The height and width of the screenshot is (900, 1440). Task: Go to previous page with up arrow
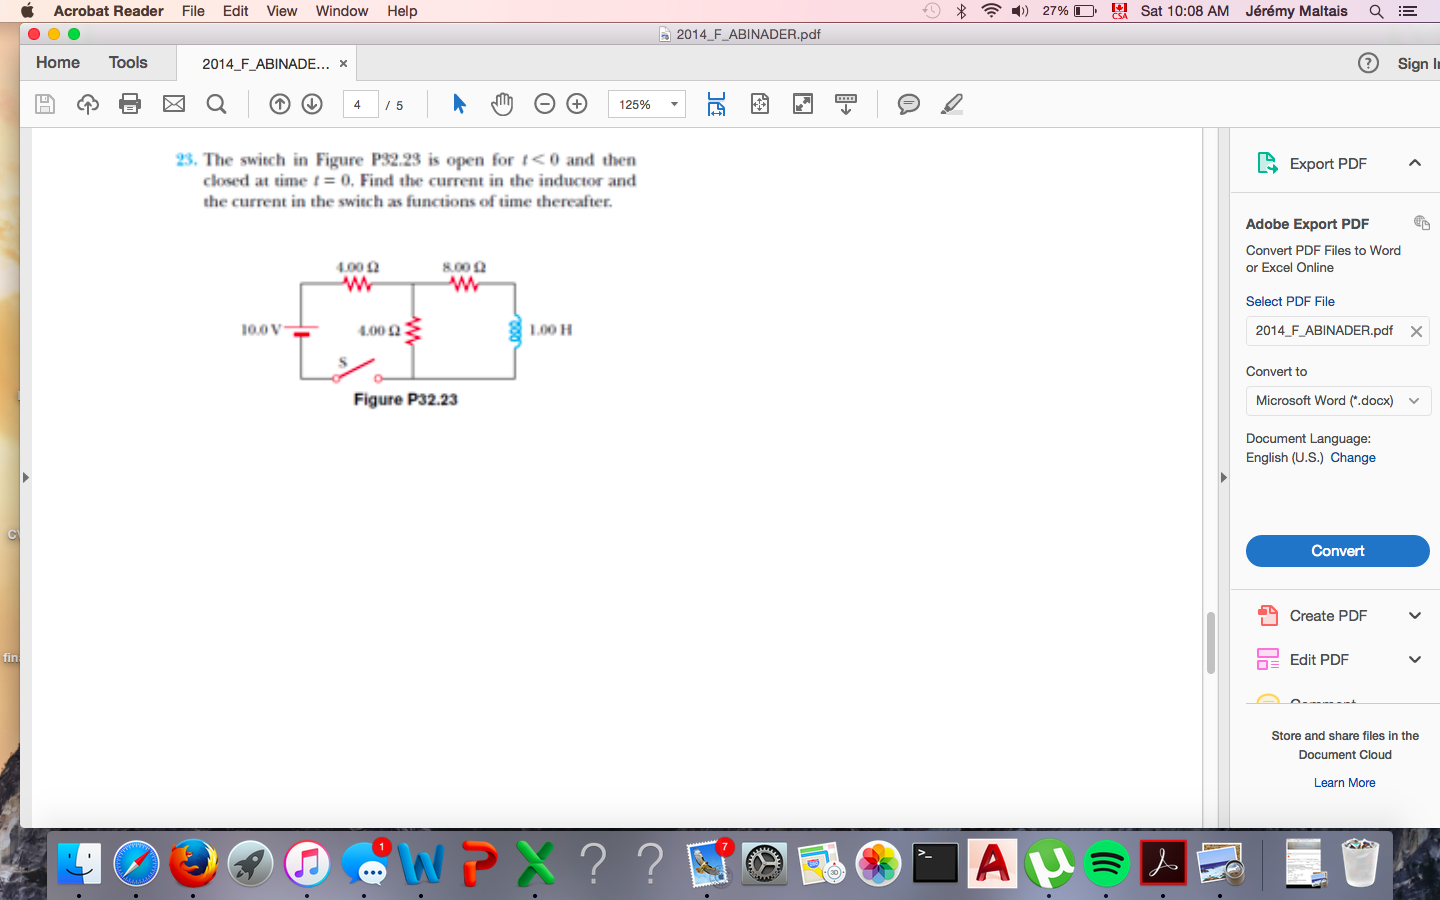click(x=280, y=104)
